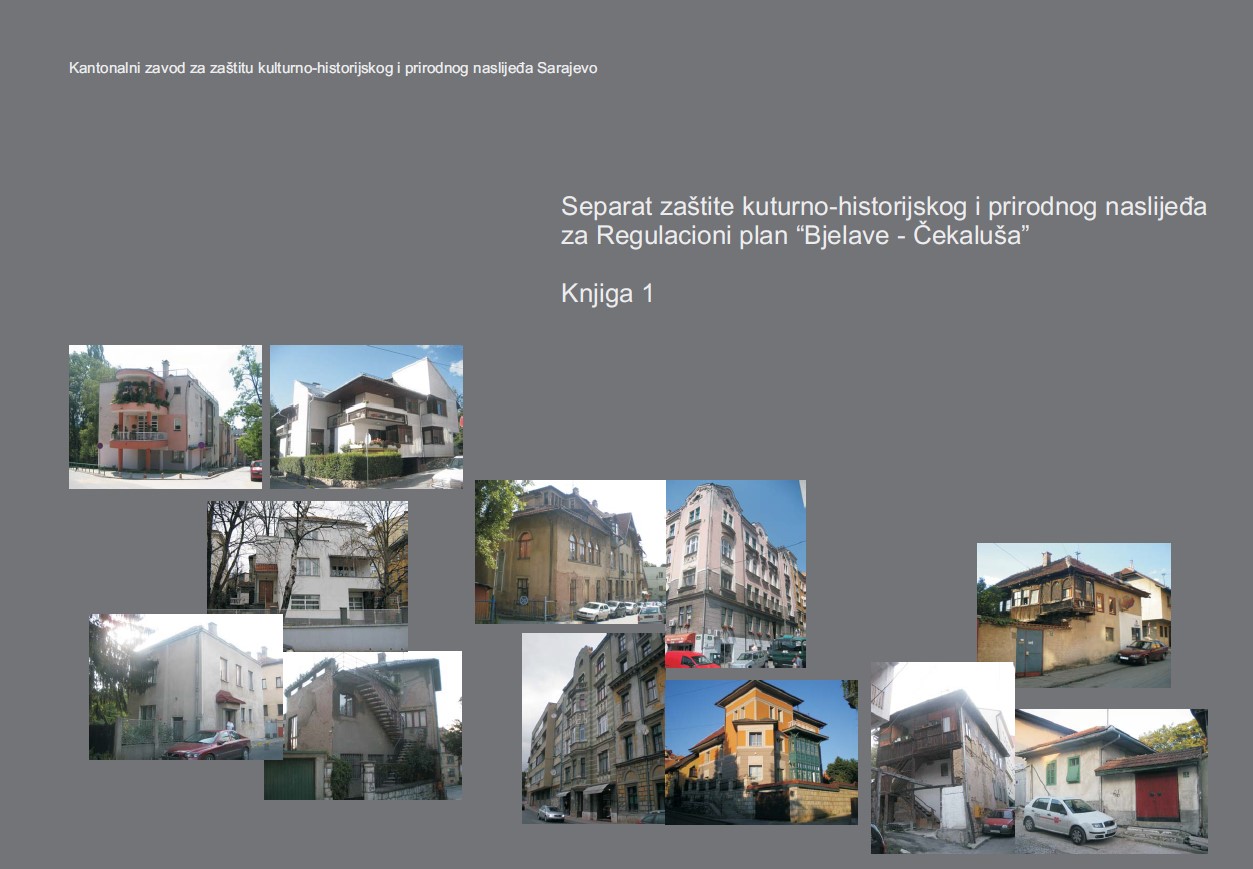
Task: Click the Kantonalni zavod header text
Action: 333,69
